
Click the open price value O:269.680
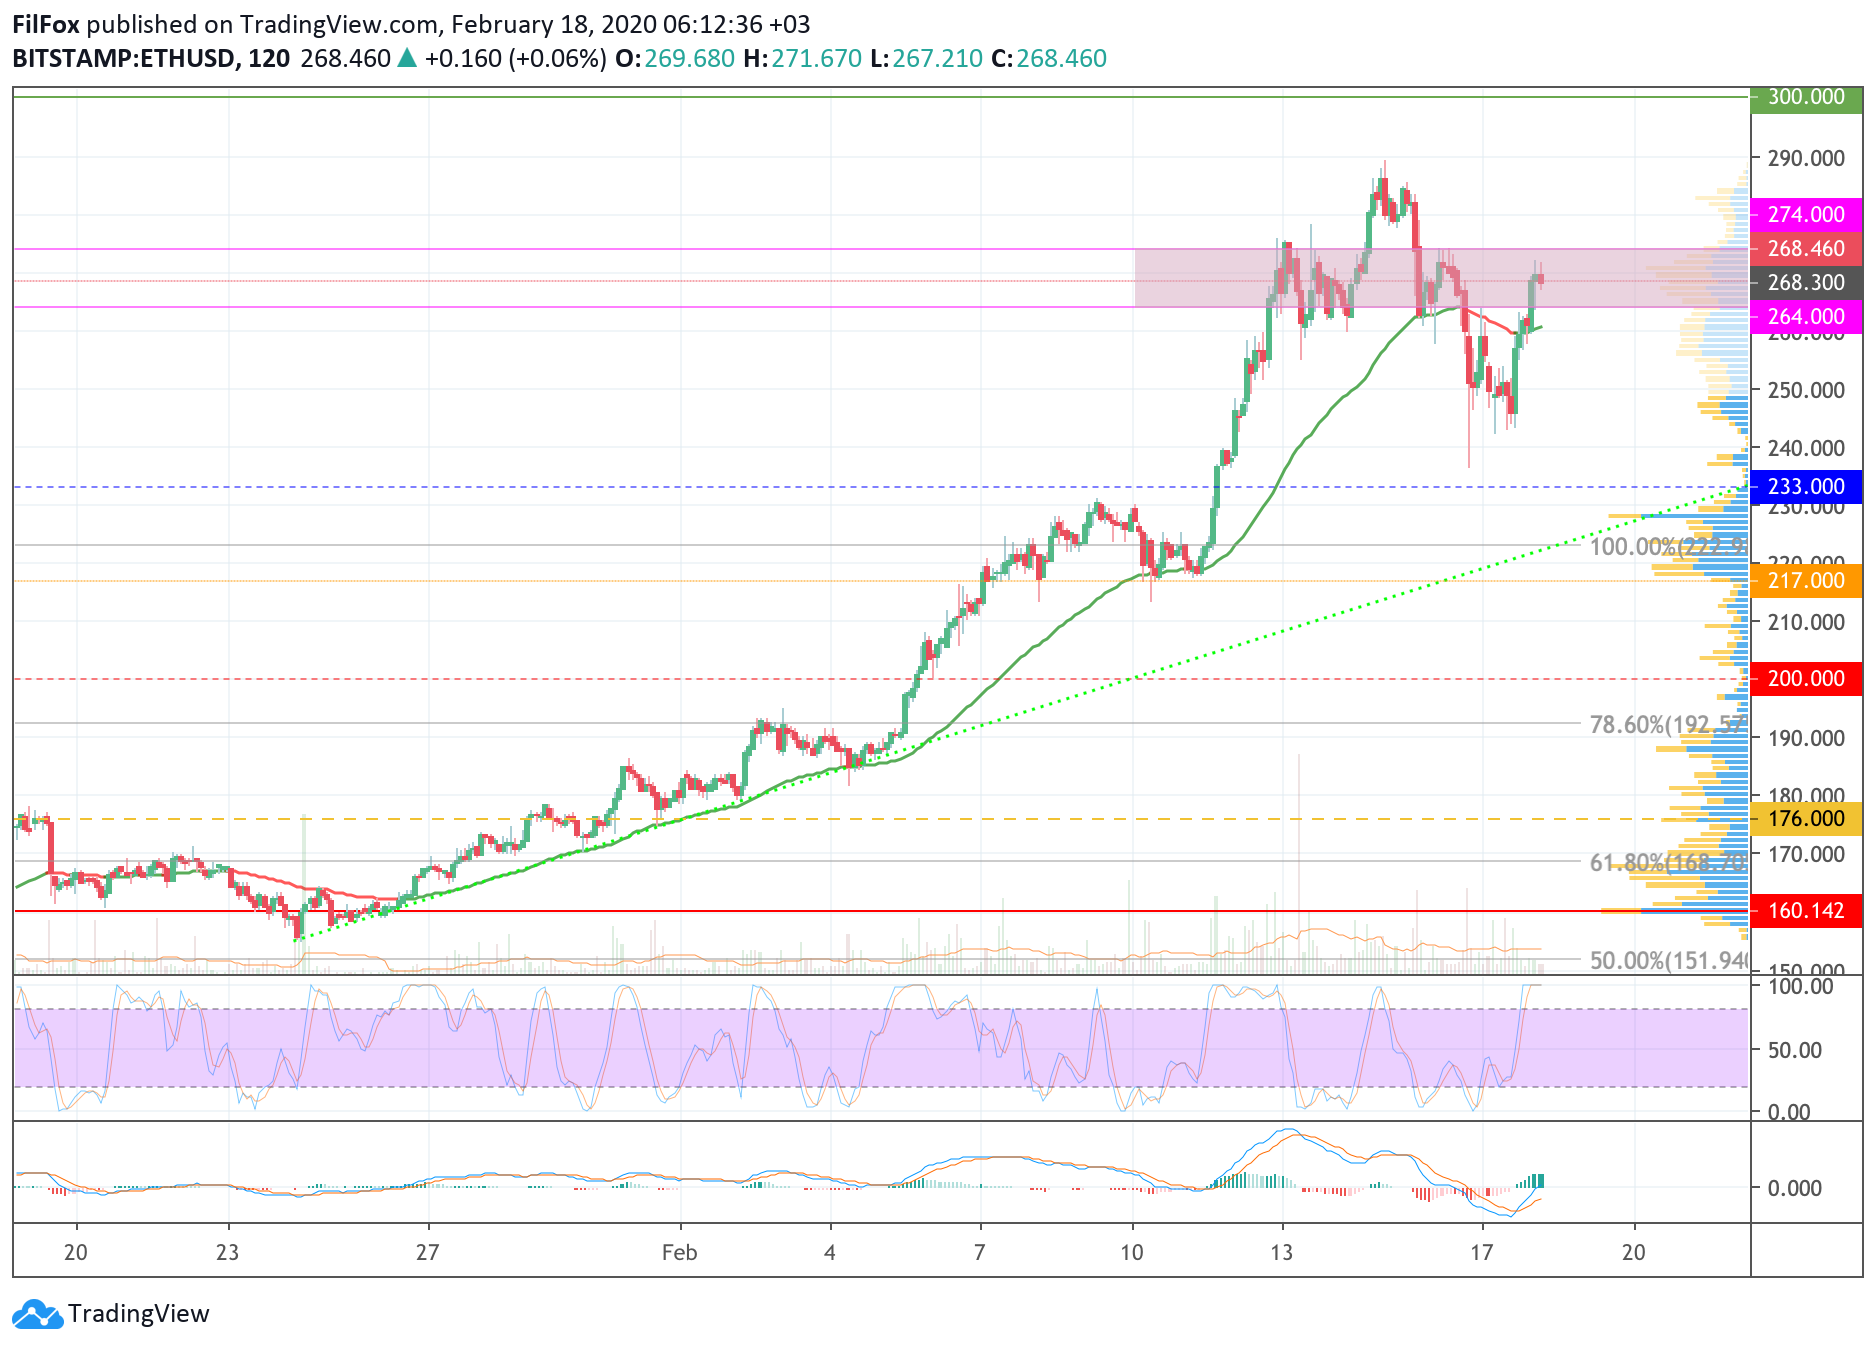pos(675,58)
